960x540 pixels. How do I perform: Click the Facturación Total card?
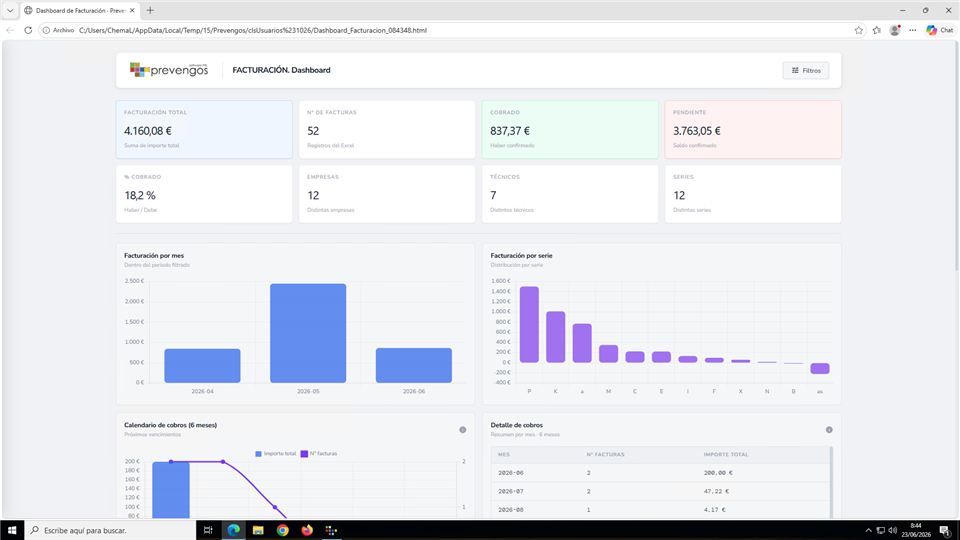click(204, 129)
